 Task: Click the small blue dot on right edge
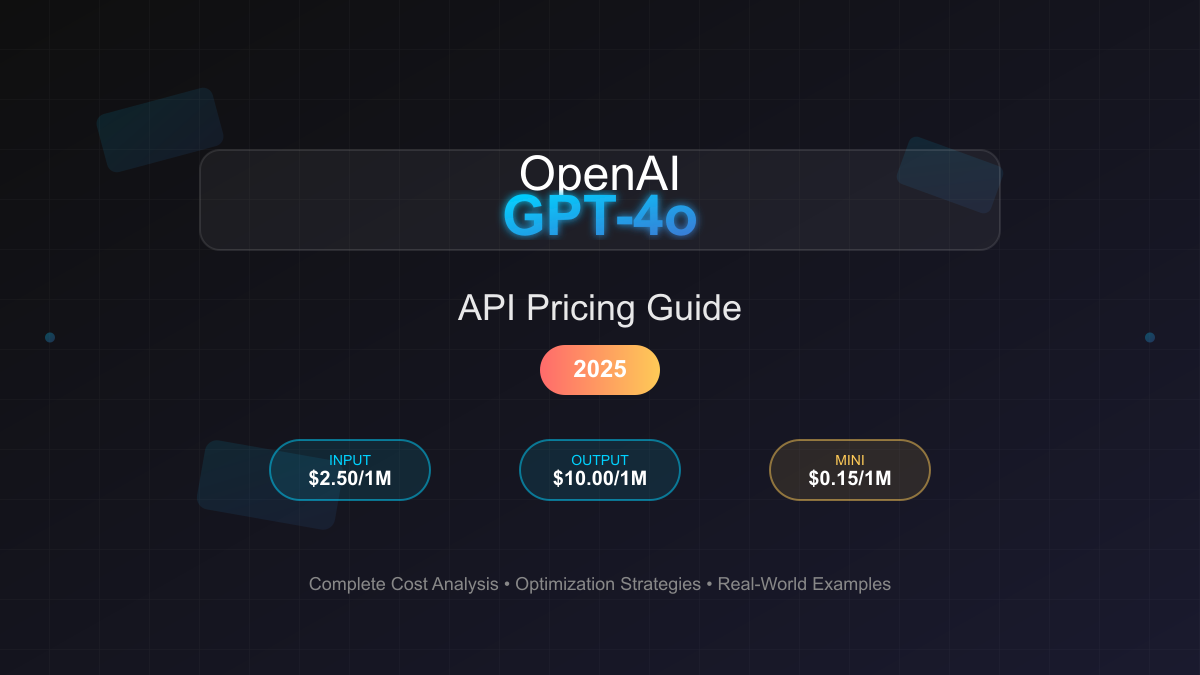pos(1150,337)
